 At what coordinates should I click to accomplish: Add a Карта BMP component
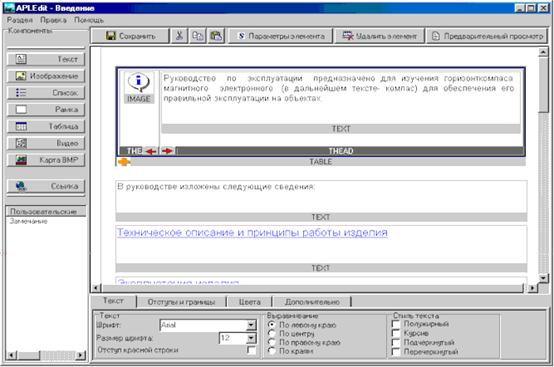click(x=46, y=160)
